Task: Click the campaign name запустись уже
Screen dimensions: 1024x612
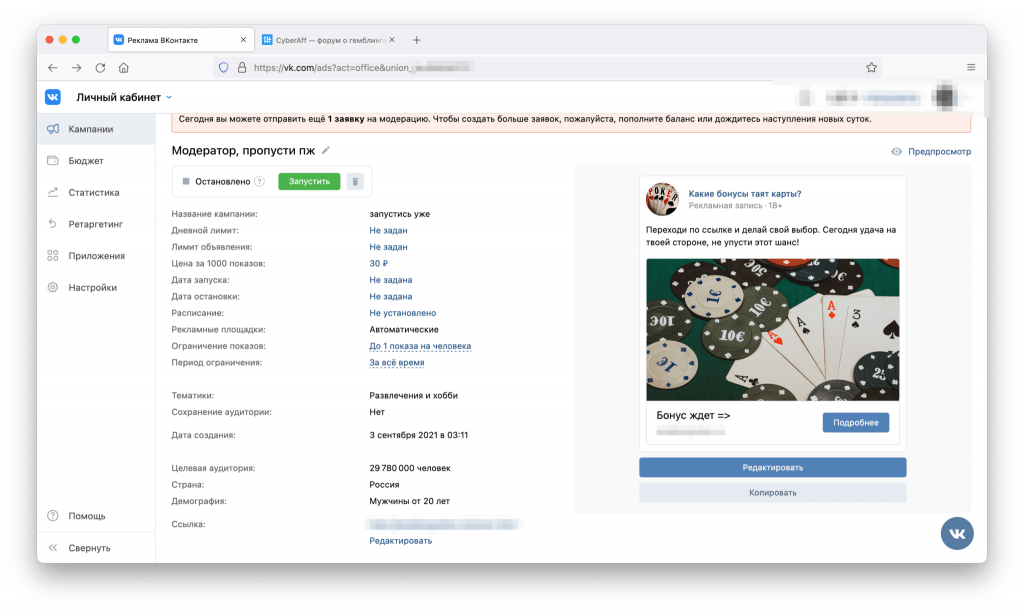Action: click(x=400, y=214)
